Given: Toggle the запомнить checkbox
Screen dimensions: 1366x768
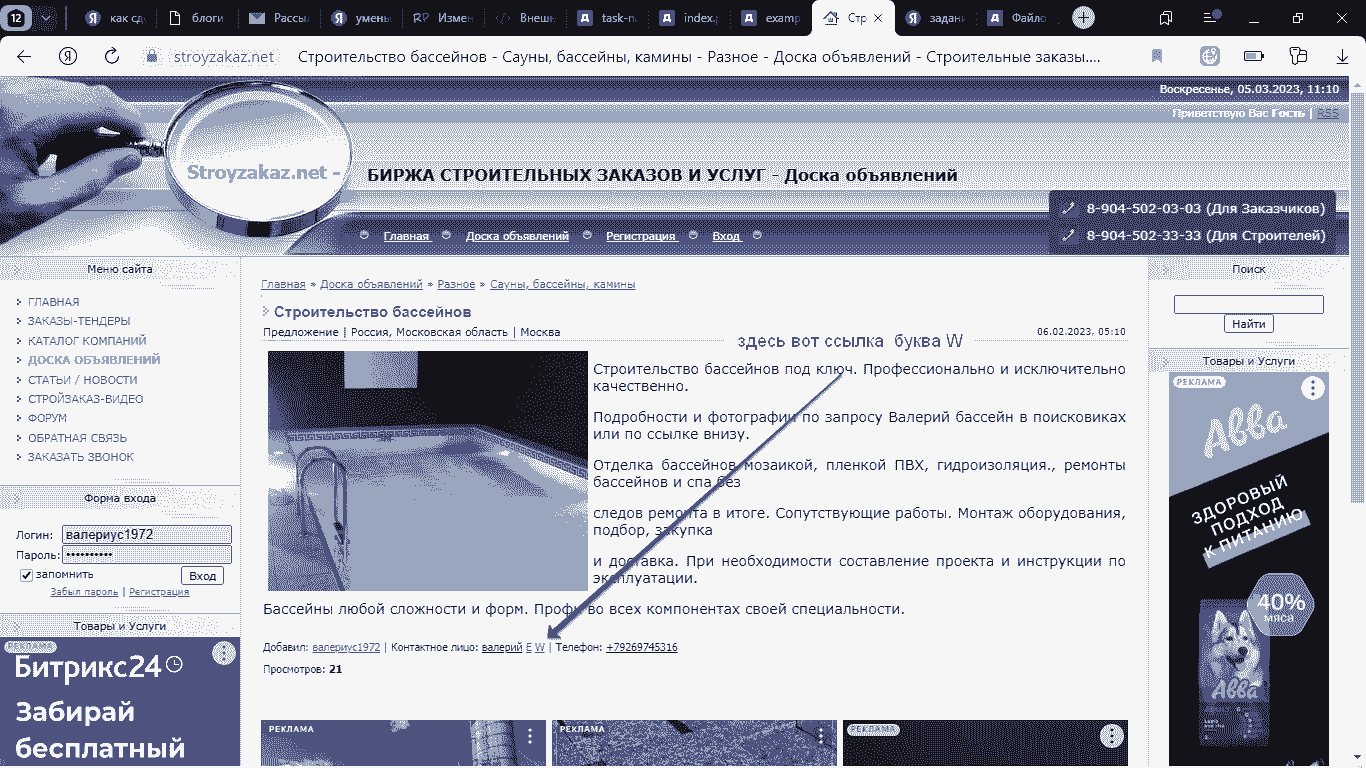Looking at the screenshot, I should coord(27,575).
